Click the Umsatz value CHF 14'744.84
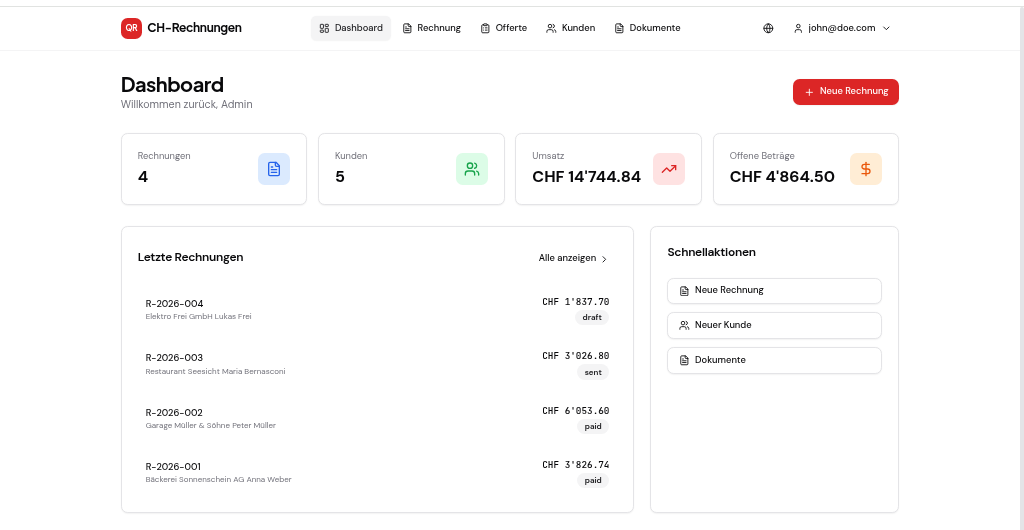This screenshot has width=1024, height=530. click(x=586, y=177)
